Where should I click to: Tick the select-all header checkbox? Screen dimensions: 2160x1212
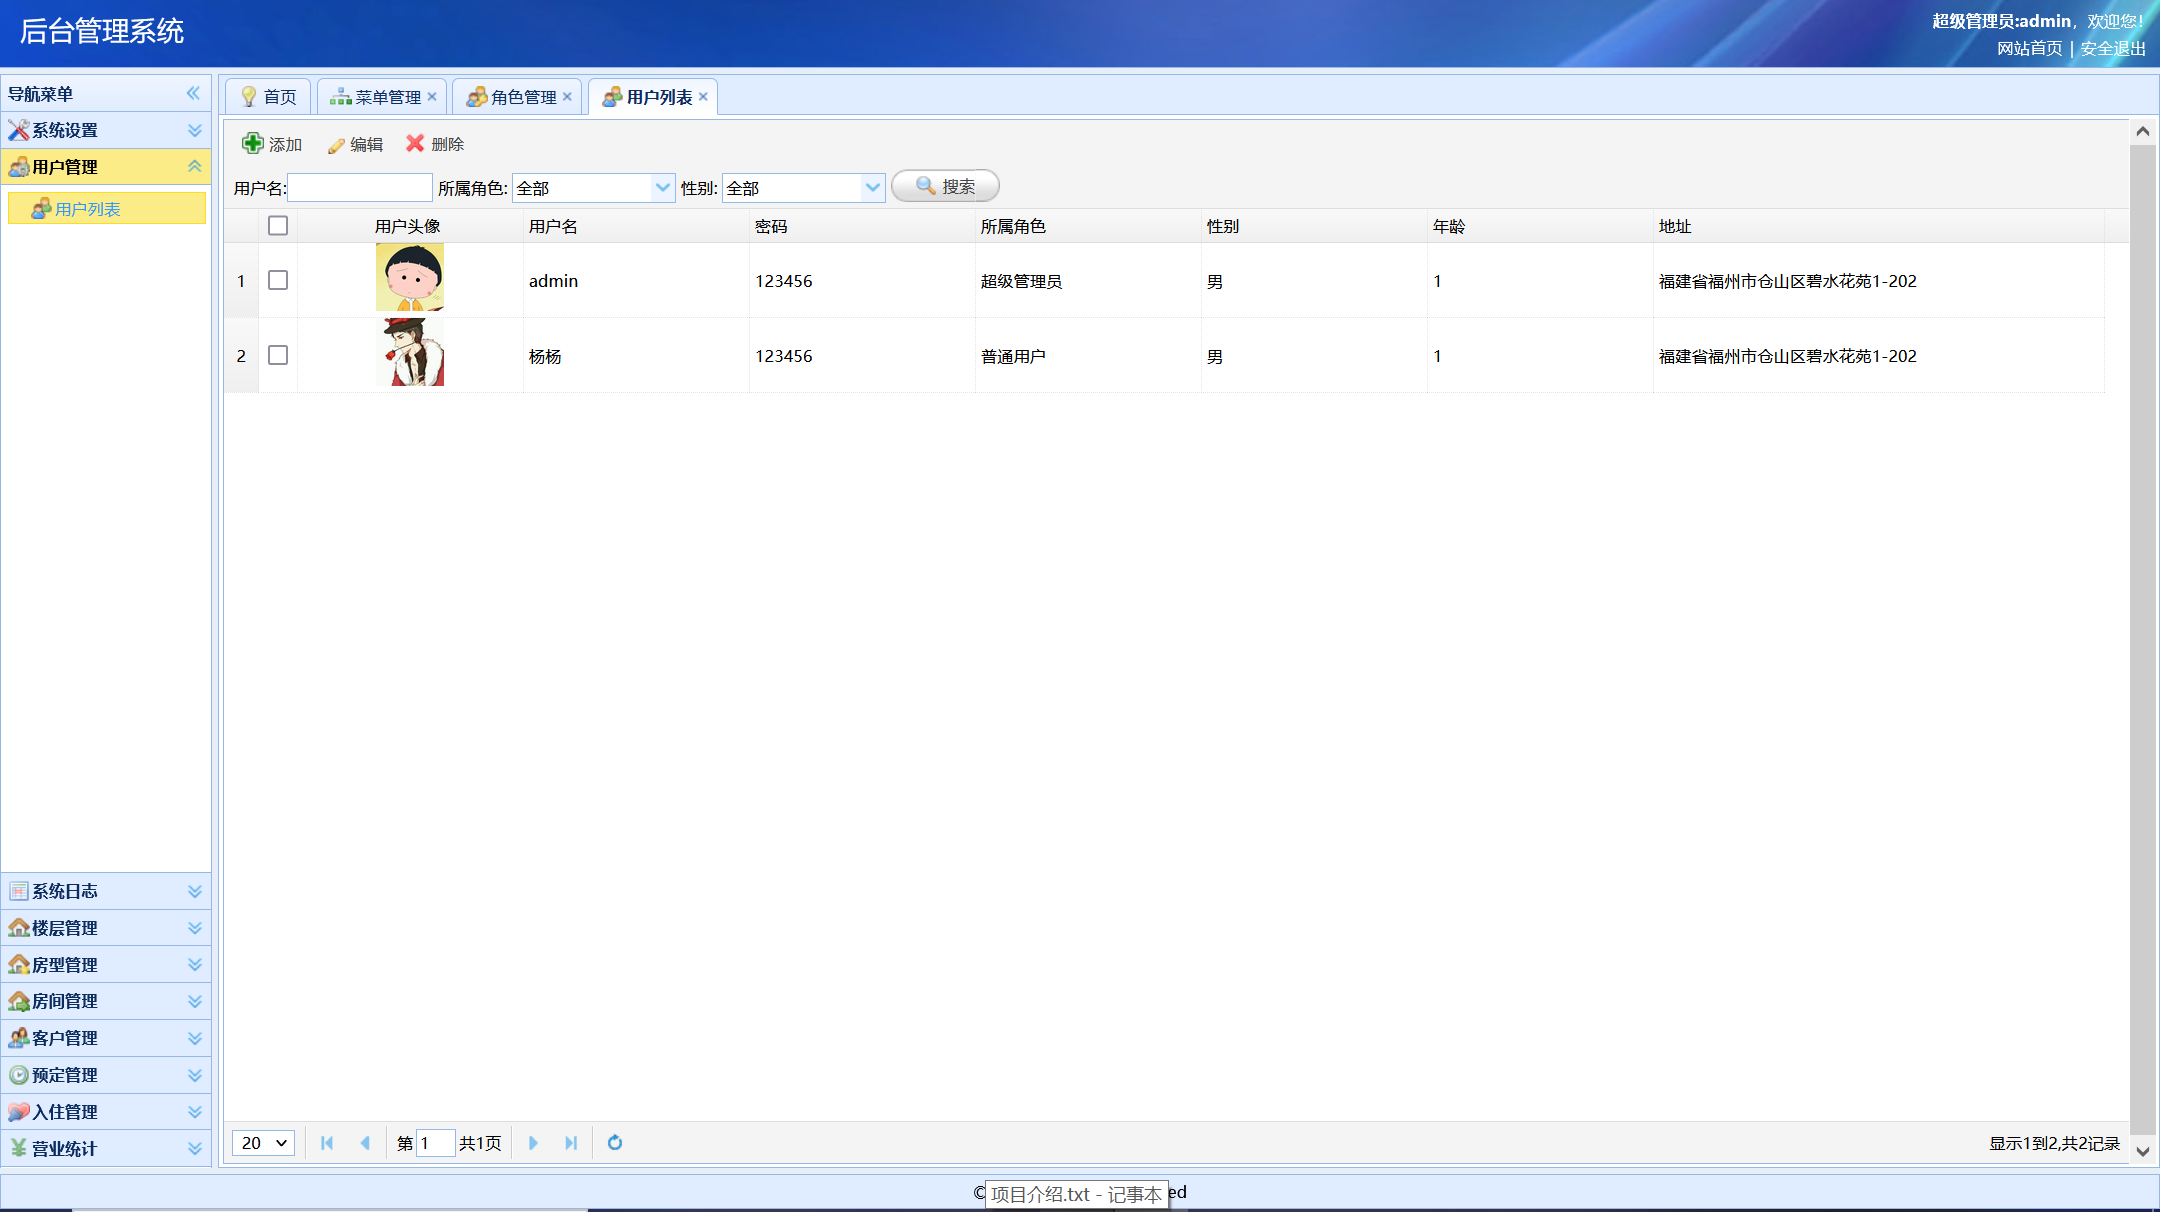point(278,226)
